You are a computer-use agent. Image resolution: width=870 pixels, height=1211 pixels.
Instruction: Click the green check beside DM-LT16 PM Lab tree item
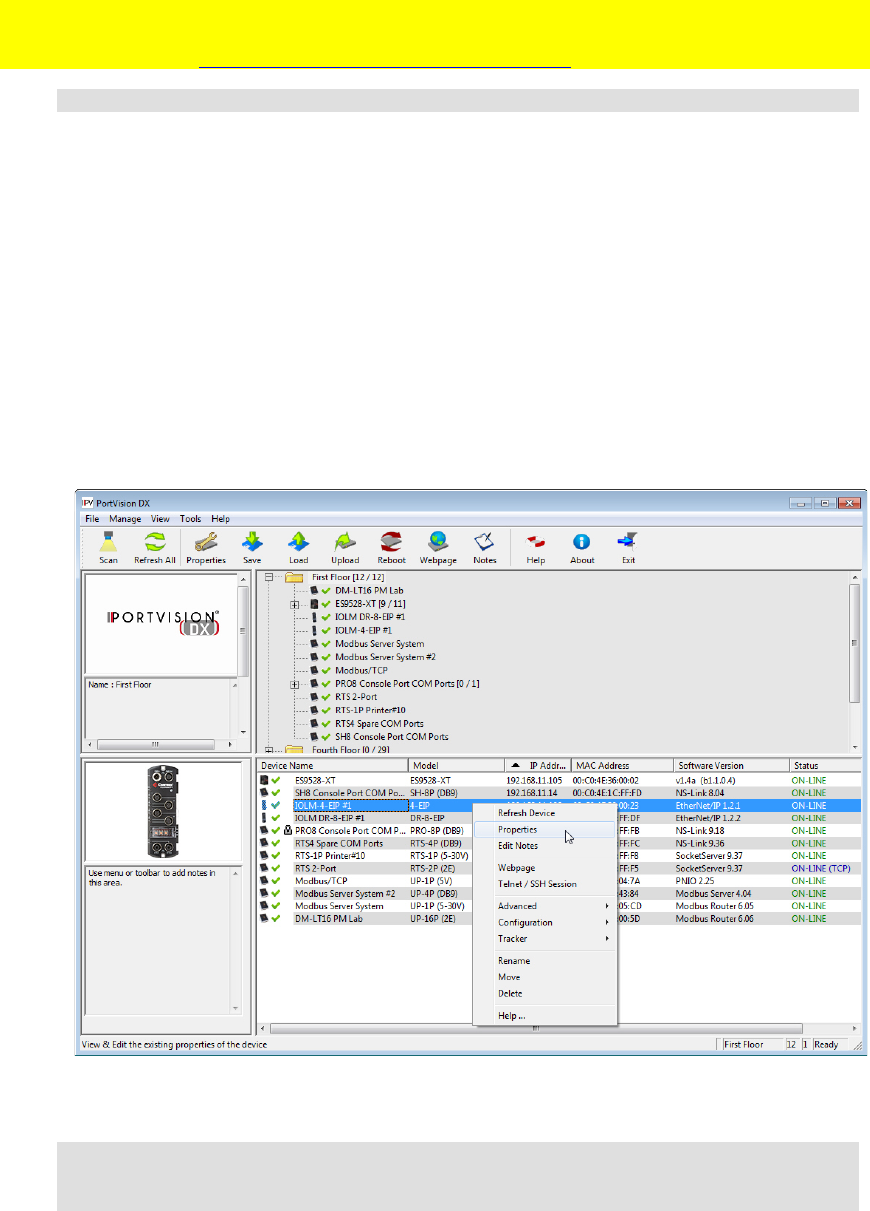click(326, 591)
